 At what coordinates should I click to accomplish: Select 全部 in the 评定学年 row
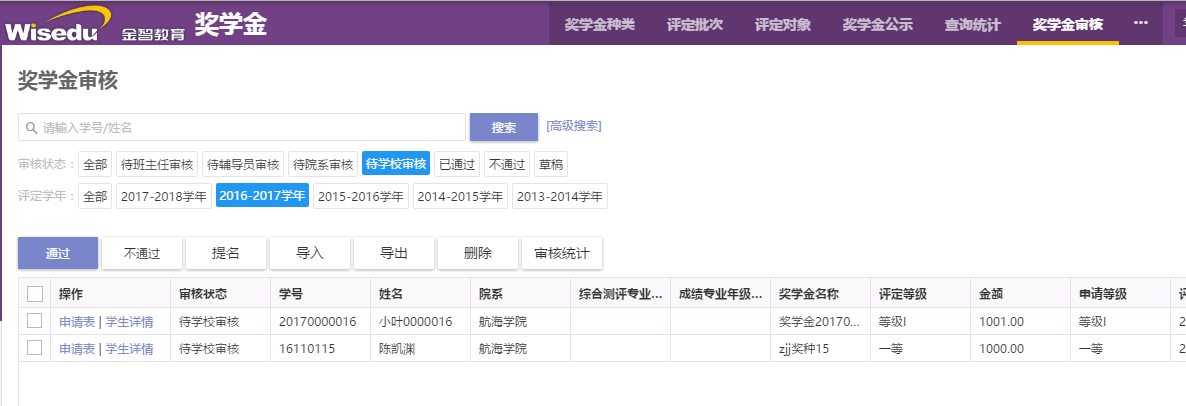[x=95, y=196]
